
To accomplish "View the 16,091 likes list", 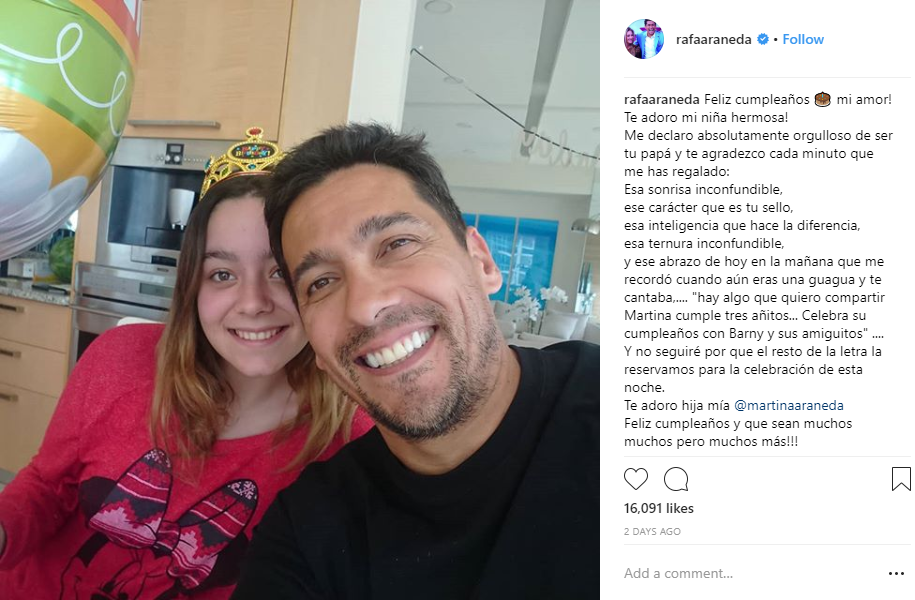I will click(x=659, y=508).
